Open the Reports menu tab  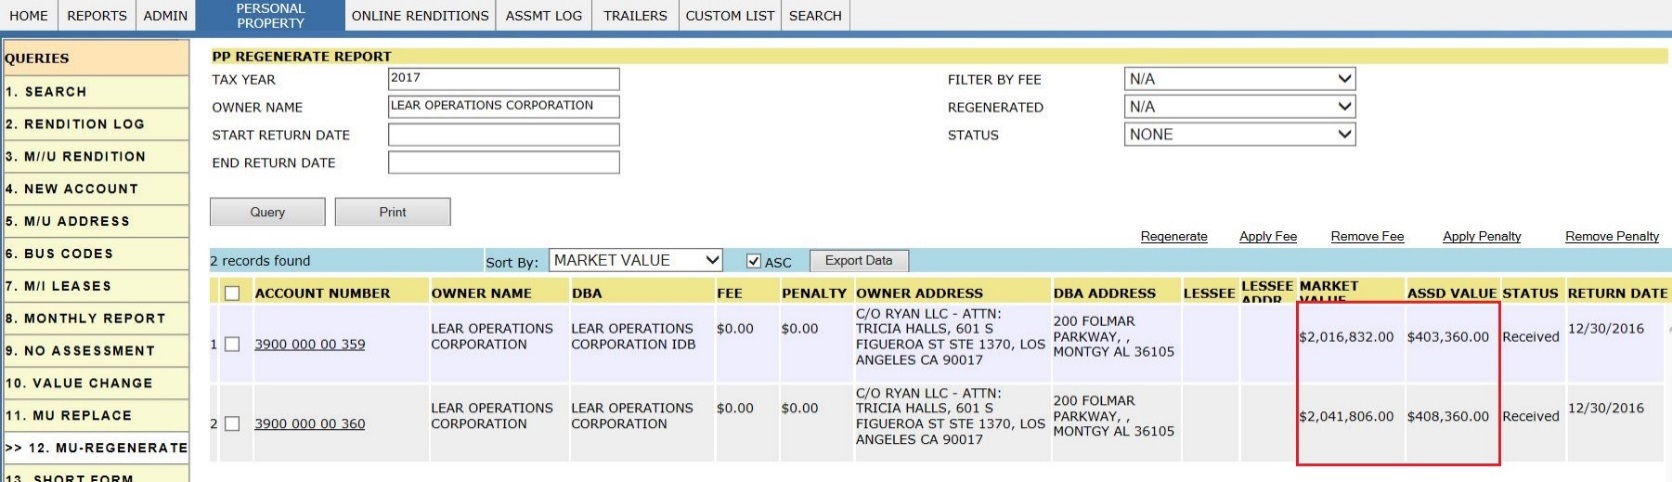(97, 16)
